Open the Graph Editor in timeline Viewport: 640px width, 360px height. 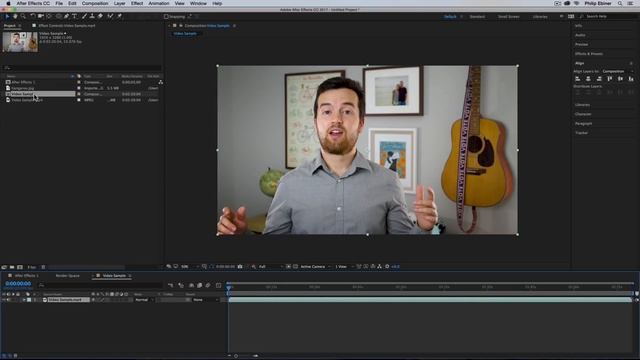(x=218, y=285)
